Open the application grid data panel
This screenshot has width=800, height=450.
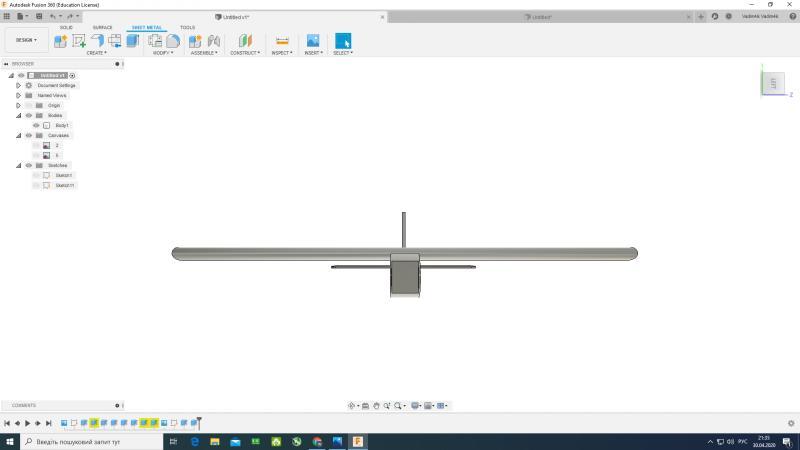[x=7, y=16]
